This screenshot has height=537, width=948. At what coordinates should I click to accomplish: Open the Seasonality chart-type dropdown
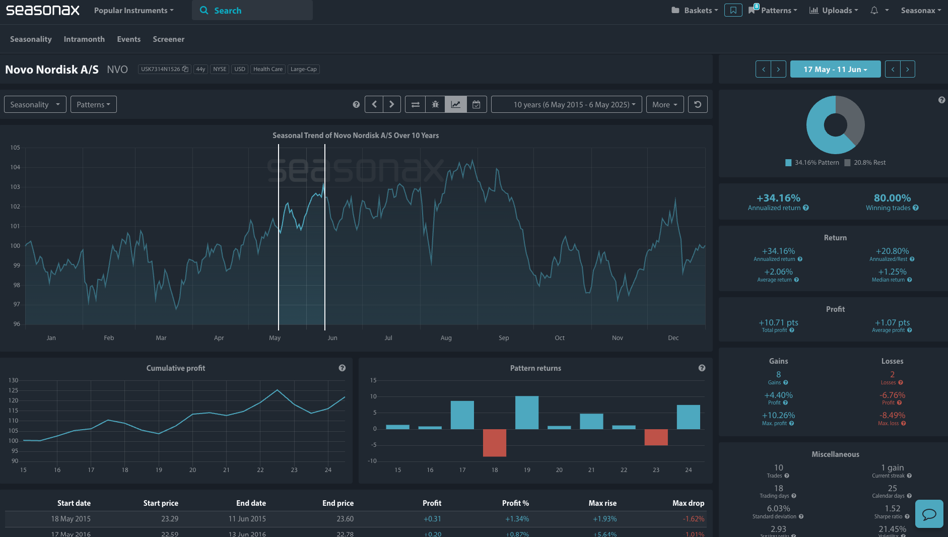coord(35,105)
